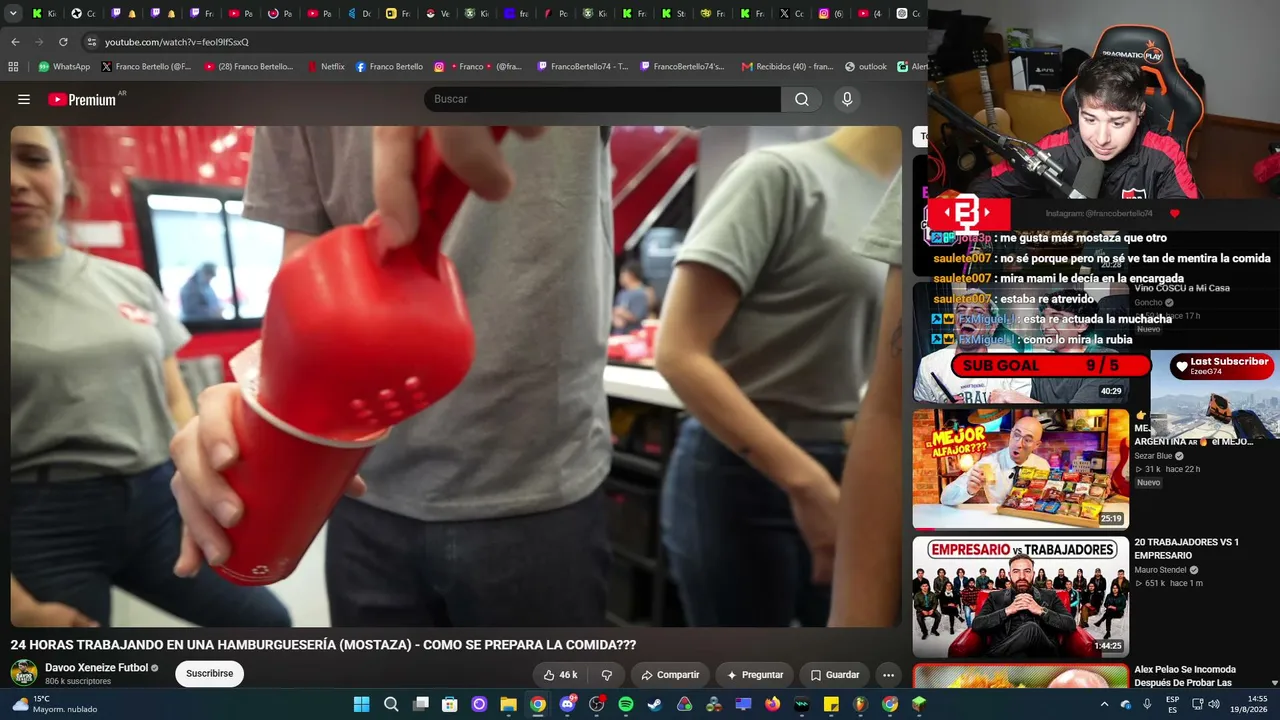This screenshot has height=720, width=1280.
Task: Open Minecraft grass block taskbar icon
Action: tap(919, 704)
